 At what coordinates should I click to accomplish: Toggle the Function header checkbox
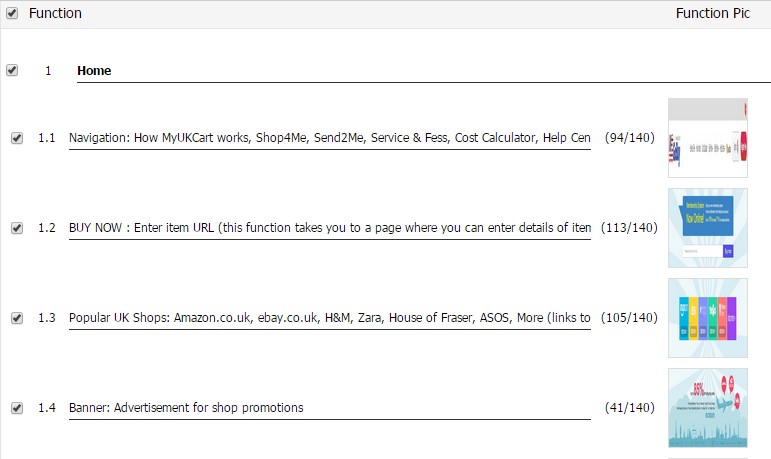12,13
